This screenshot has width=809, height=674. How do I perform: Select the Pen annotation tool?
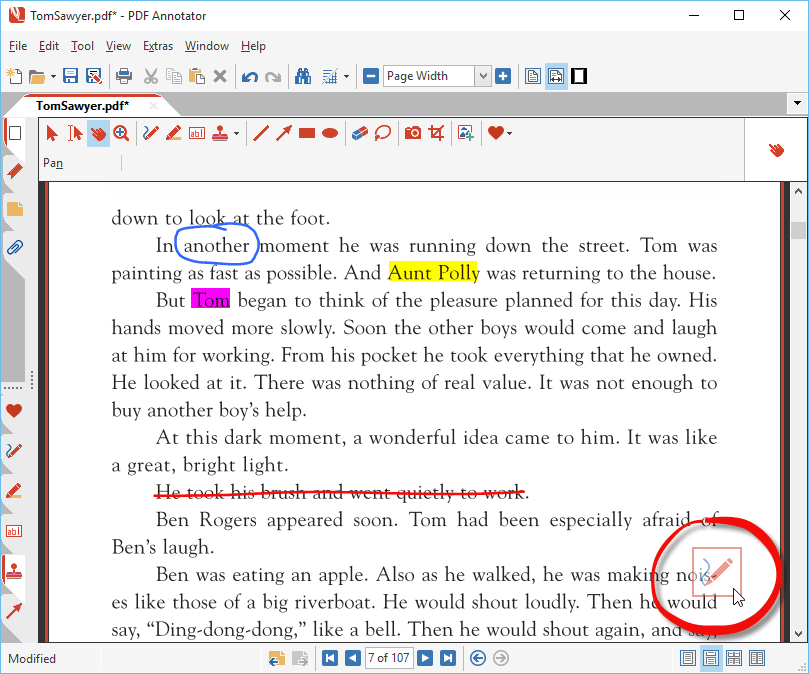151,134
